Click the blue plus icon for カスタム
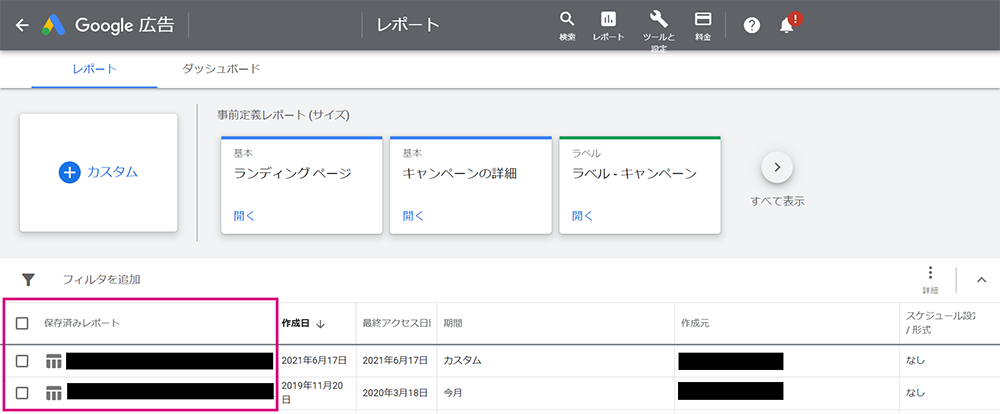 tap(70, 172)
